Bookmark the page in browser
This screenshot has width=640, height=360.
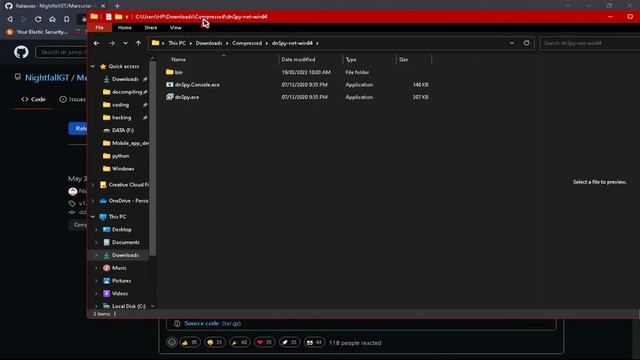pos(67,19)
